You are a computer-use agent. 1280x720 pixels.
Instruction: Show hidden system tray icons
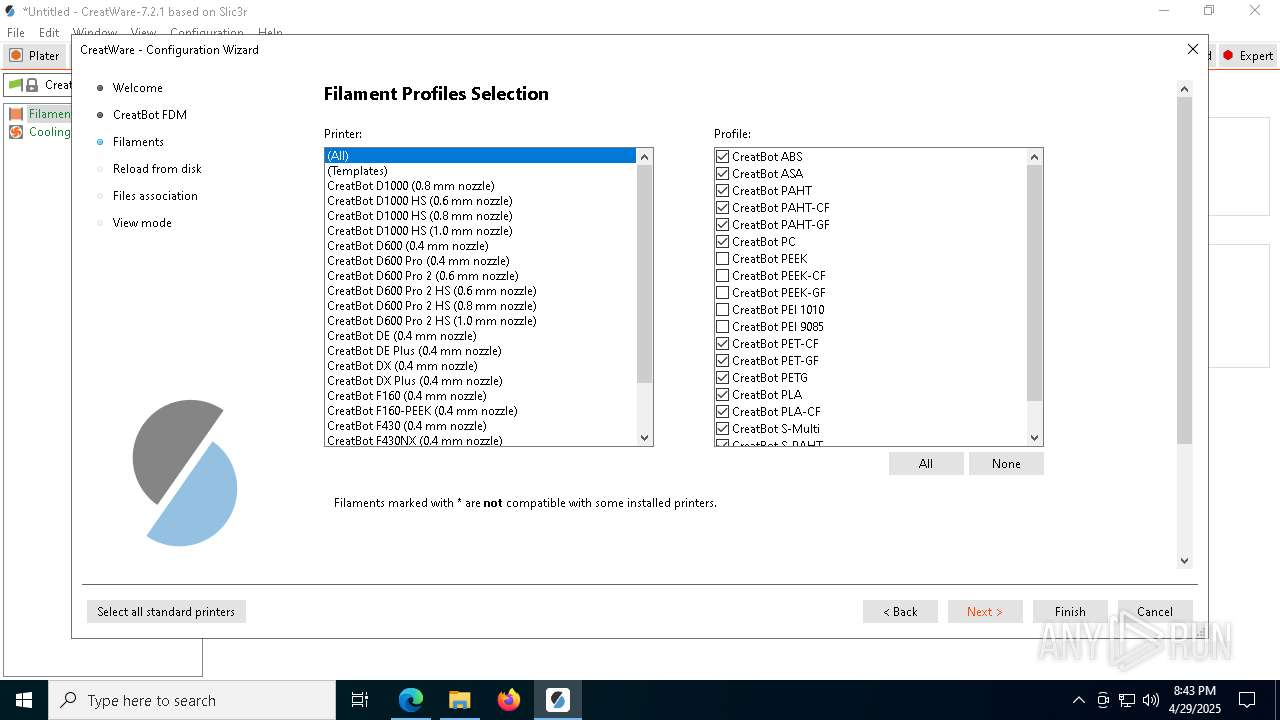tap(1078, 700)
